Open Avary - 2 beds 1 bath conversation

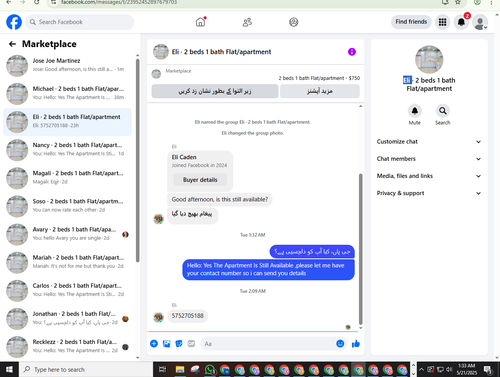click(67, 234)
